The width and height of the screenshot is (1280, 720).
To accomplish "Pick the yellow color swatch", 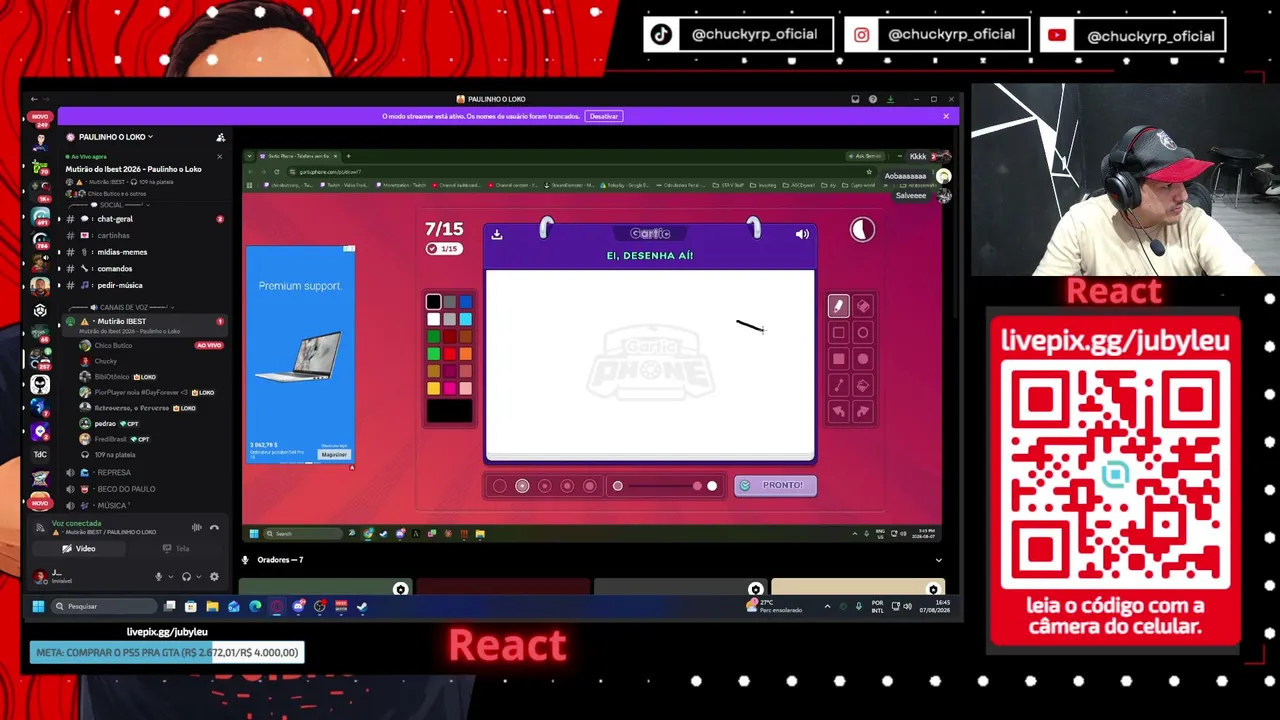I will pos(433,388).
